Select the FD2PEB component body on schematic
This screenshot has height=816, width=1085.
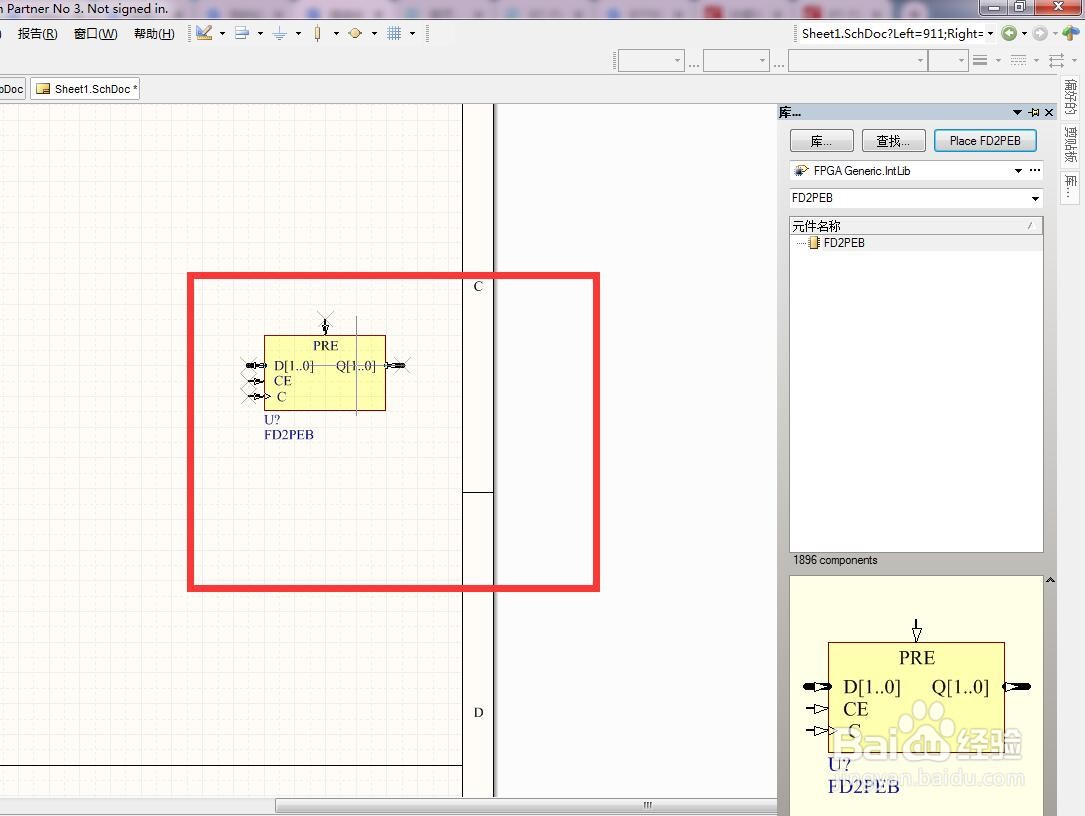(325, 373)
